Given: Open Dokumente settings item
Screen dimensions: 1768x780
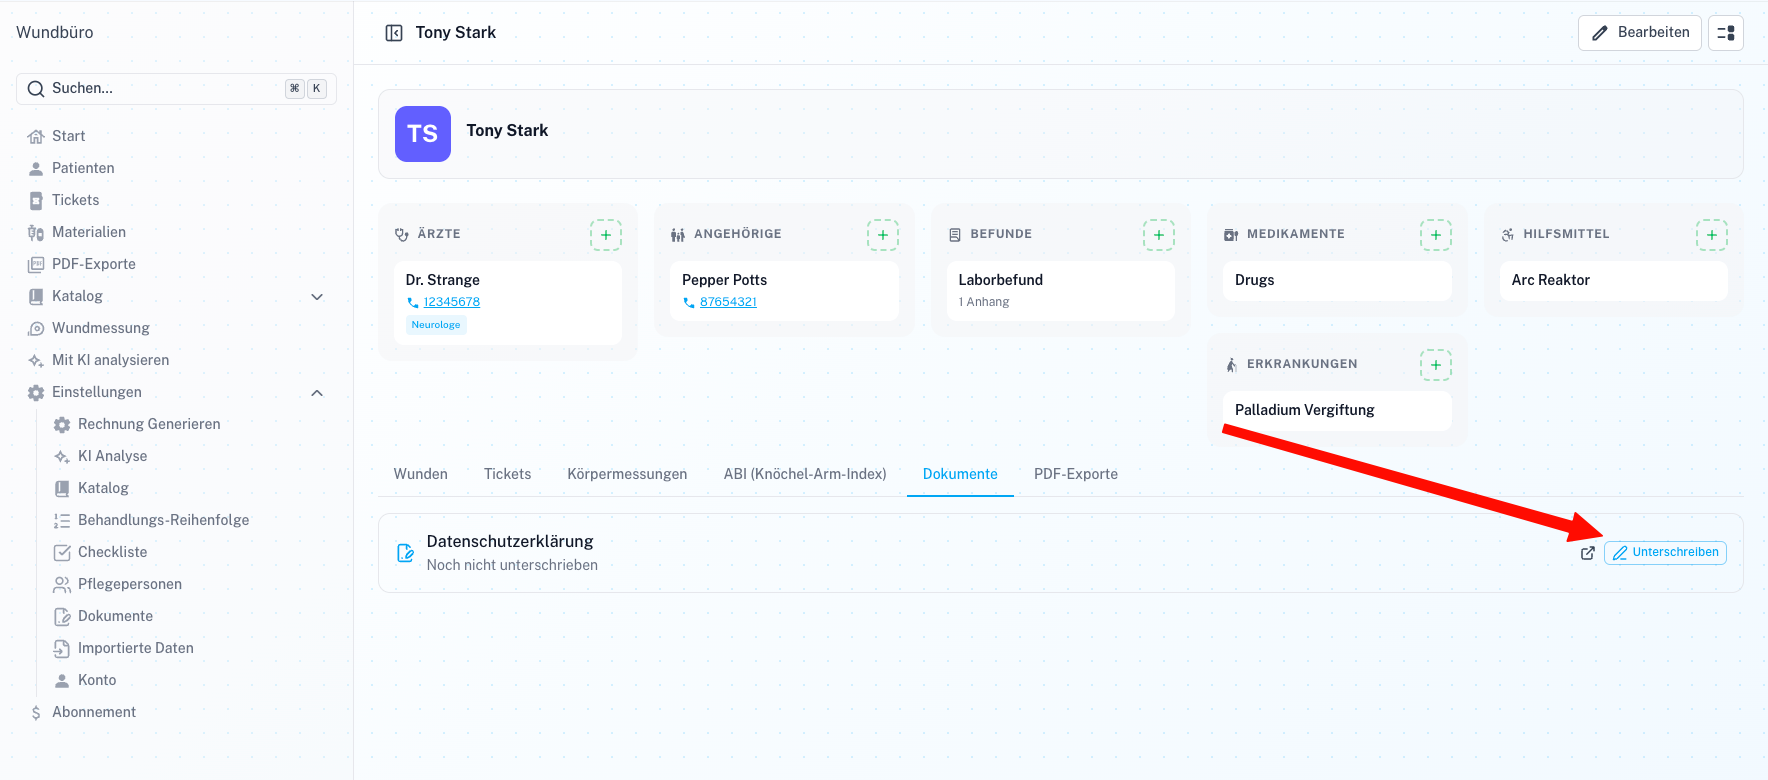Looking at the screenshot, I should (x=116, y=616).
